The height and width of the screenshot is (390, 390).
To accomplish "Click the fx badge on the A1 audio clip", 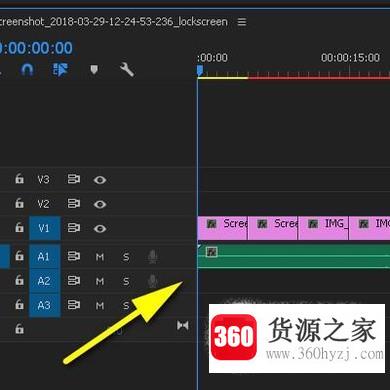I will (211, 252).
